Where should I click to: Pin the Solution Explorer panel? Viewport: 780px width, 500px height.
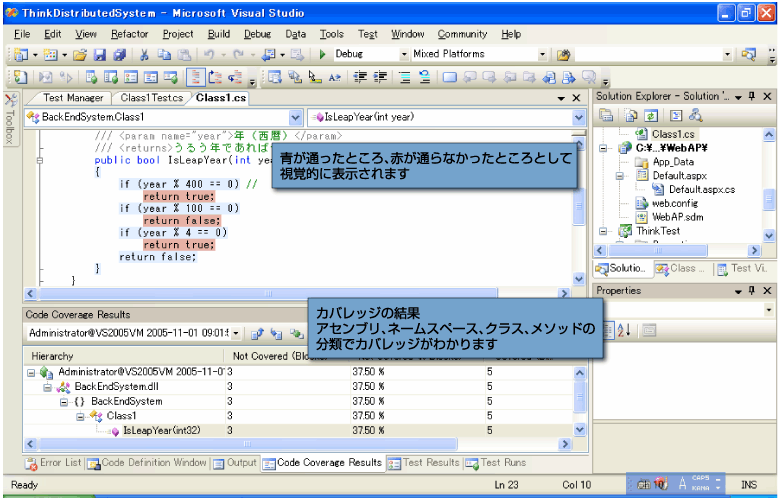tap(752, 96)
